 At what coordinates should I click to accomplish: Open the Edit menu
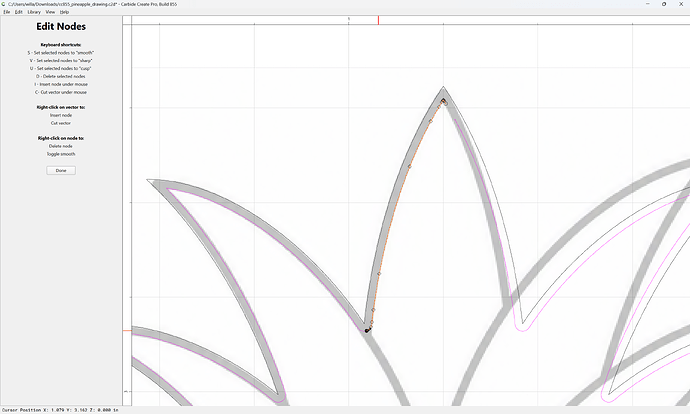18,12
